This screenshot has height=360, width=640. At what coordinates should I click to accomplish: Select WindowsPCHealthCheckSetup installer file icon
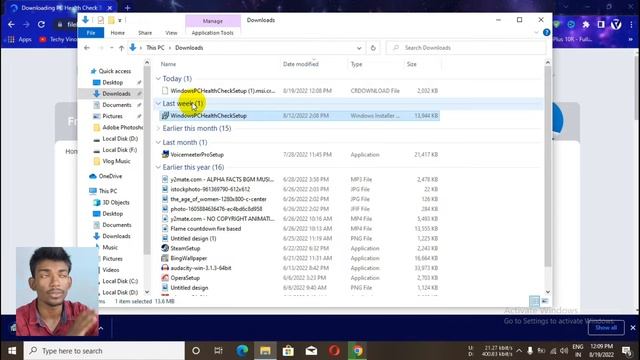click(x=165, y=116)
